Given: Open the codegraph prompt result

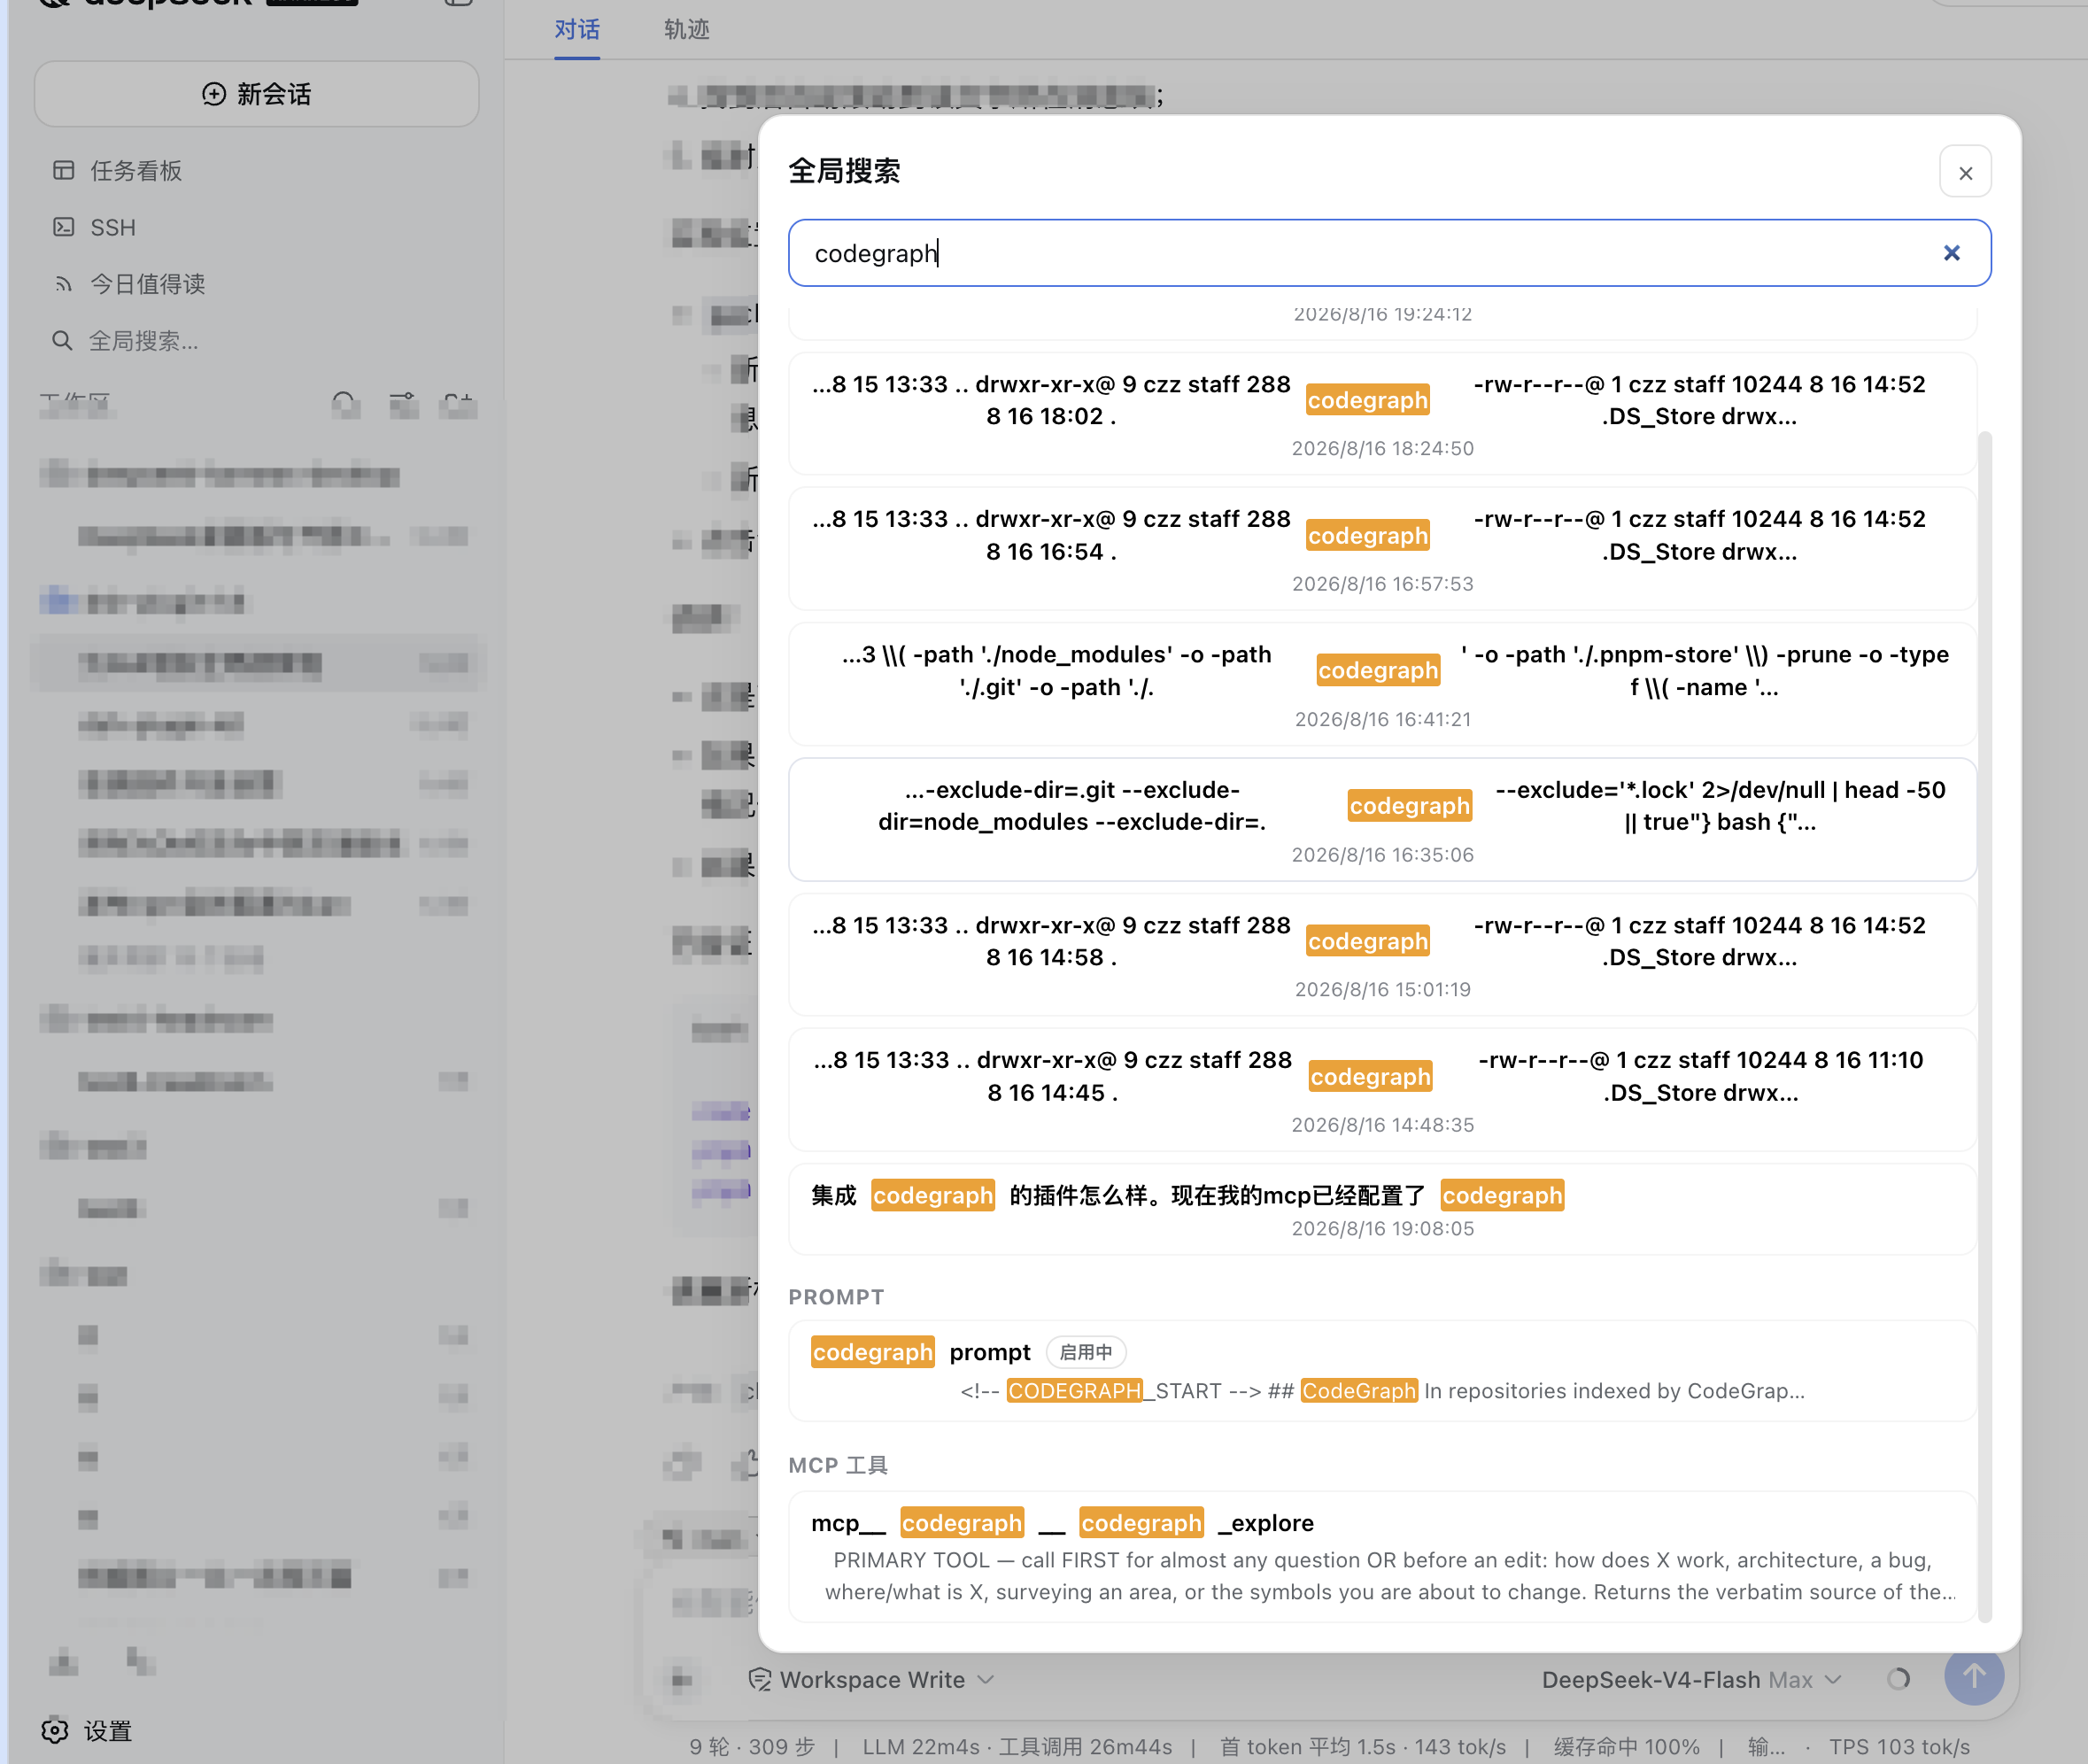Looking at the screenshot, I should coord(1382,1370).
